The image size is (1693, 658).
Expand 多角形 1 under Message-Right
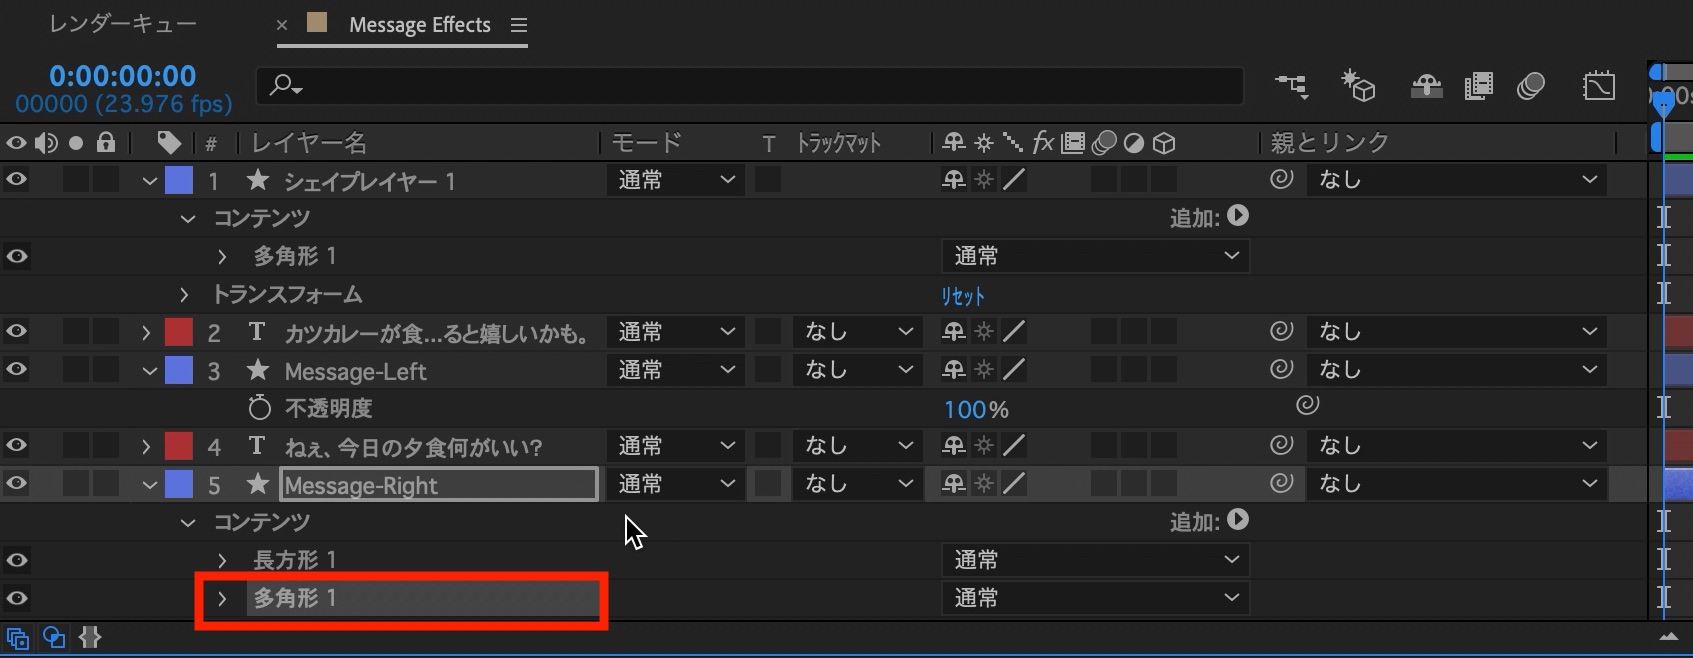pos(222,599)
